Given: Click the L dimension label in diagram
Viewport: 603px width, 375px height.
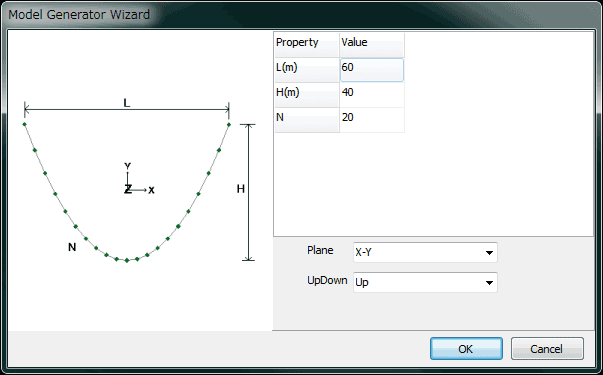Looking at the screenshot, I should pos(127,103).
